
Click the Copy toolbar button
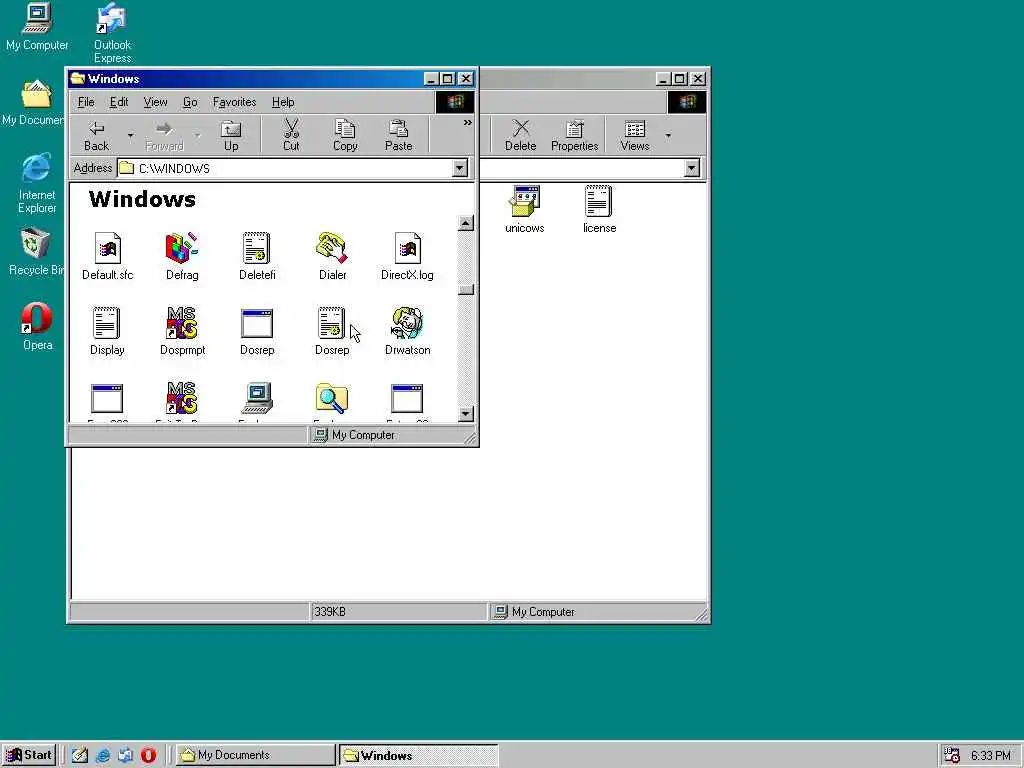pos(345,135)
